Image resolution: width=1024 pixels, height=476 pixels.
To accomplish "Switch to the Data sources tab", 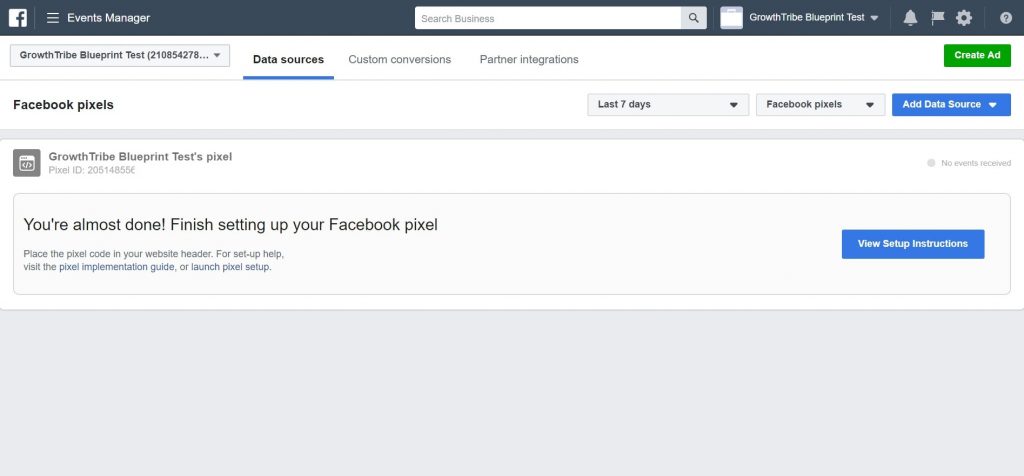I will (289, 59).
